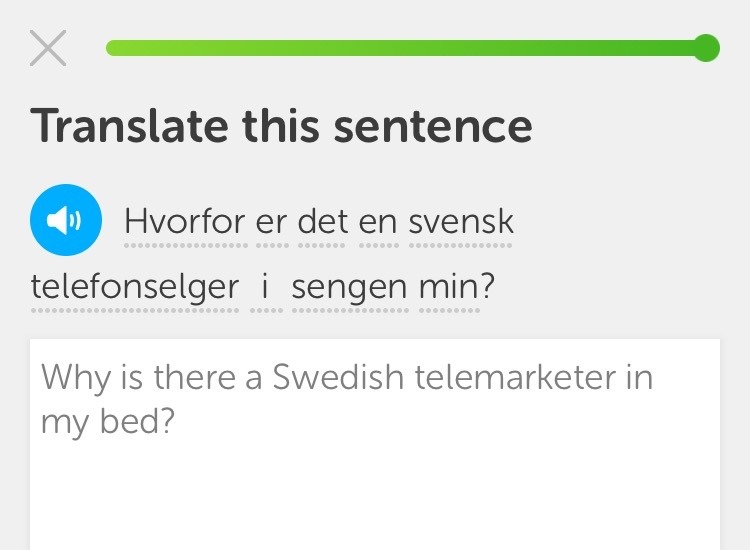Look up the word "telefonselger"
Screen dimensions: 750x550
(x=135, y=288)
